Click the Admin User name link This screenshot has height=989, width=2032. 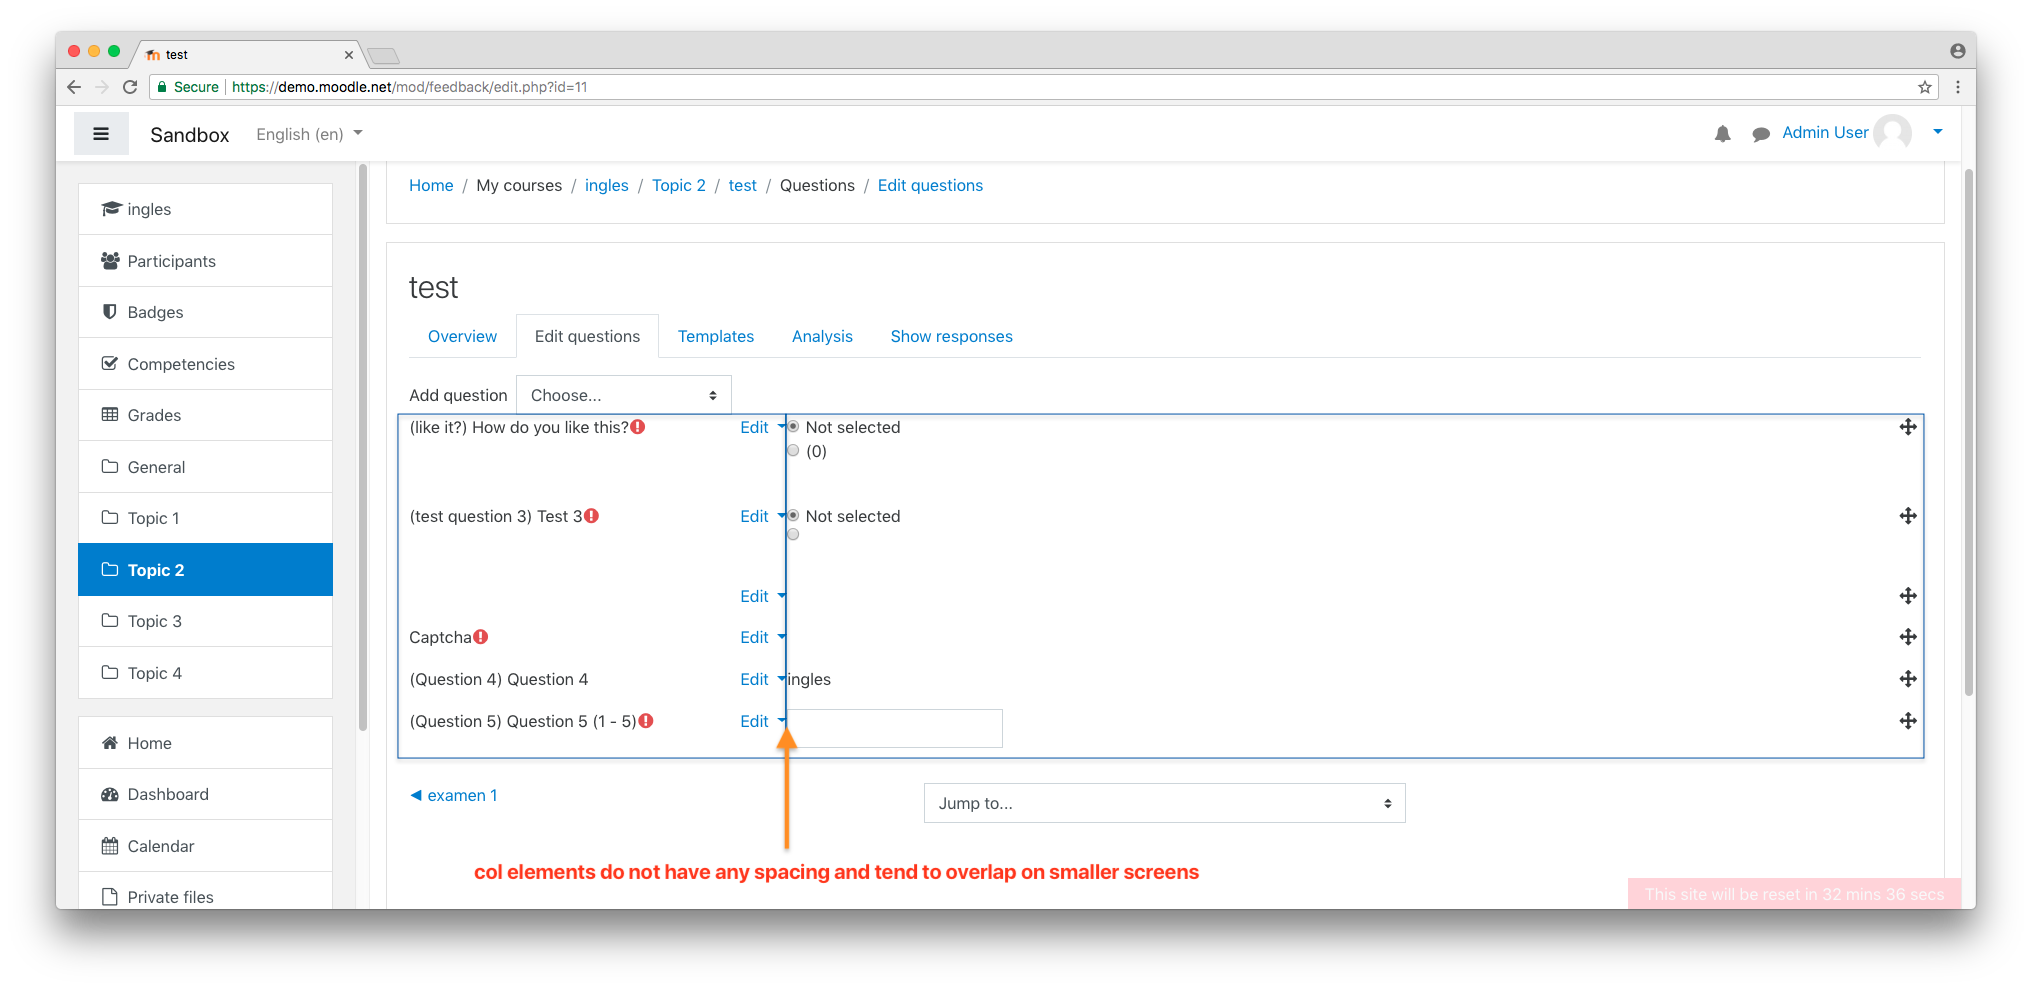pyautogui.click(x=1825, y=132)
